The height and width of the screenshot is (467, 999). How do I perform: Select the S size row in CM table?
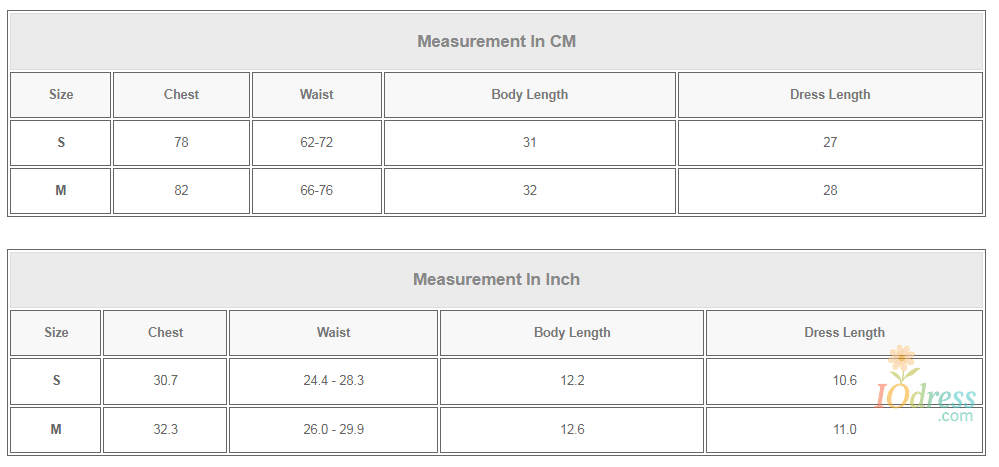coord(60,143)
